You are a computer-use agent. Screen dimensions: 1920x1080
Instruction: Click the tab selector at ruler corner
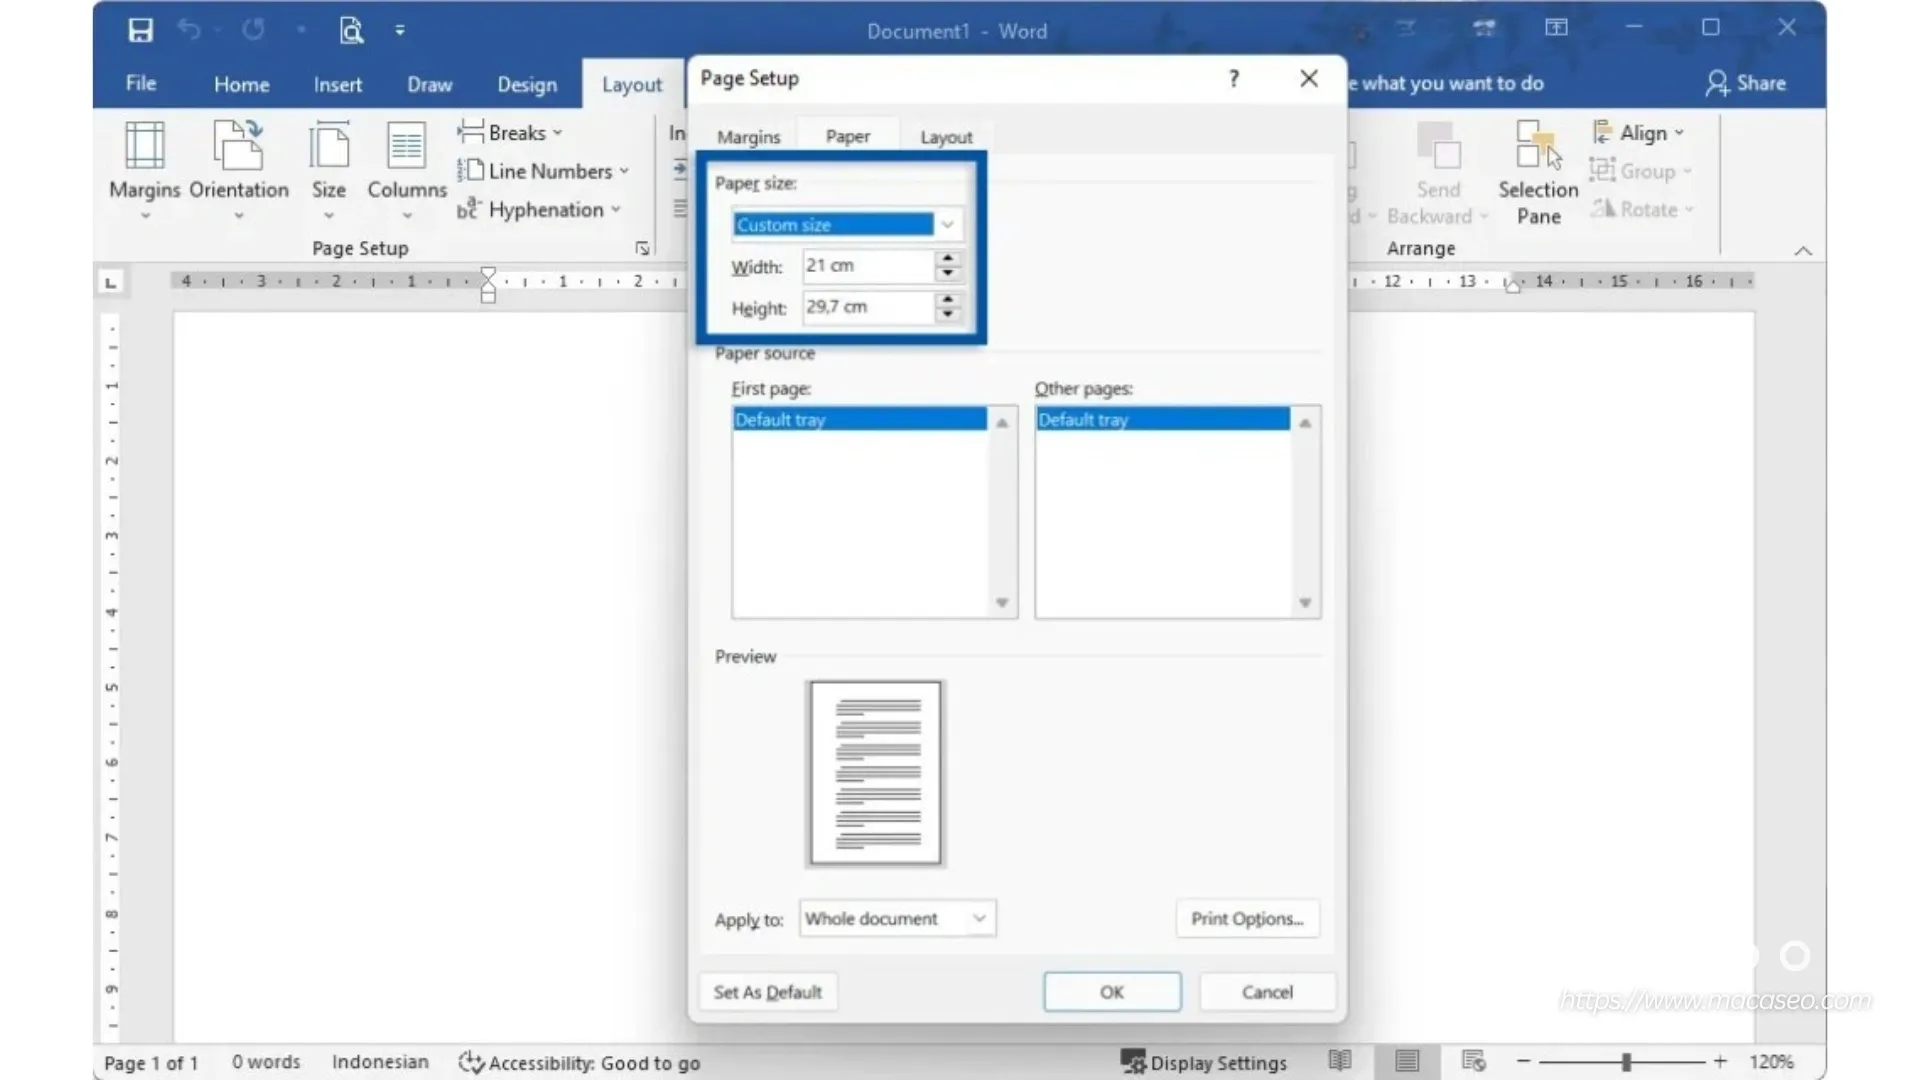pos(111,283)
